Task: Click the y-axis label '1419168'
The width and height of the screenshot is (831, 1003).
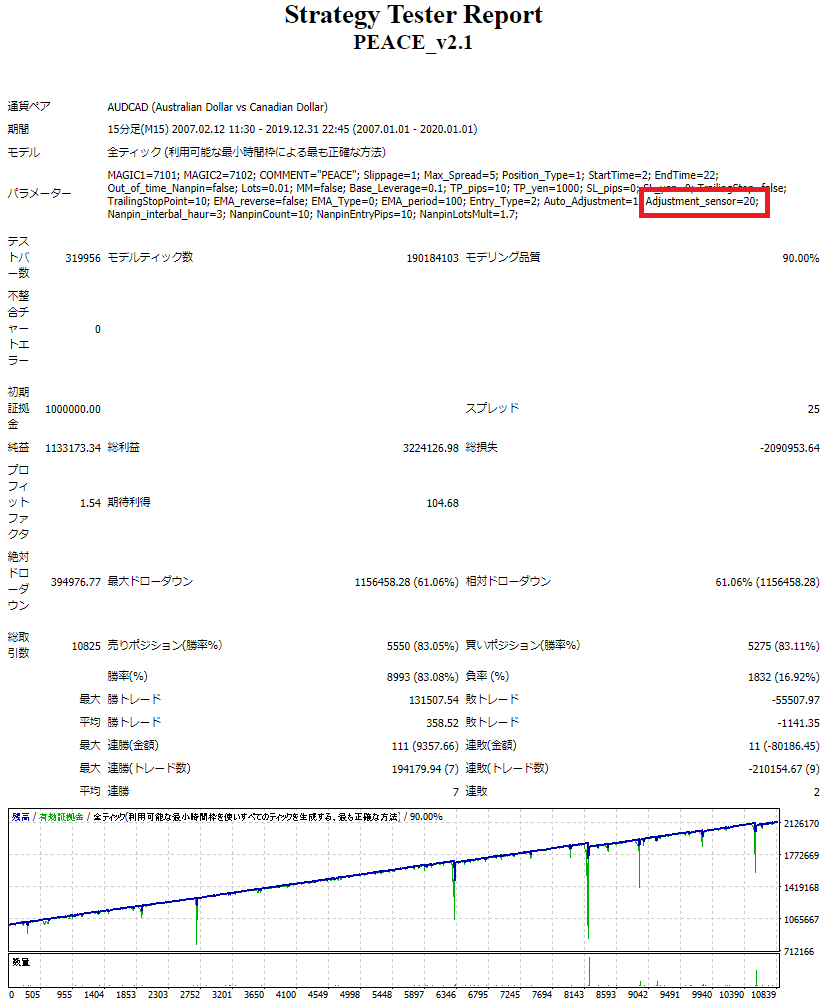Action: [x=801, y=887]
